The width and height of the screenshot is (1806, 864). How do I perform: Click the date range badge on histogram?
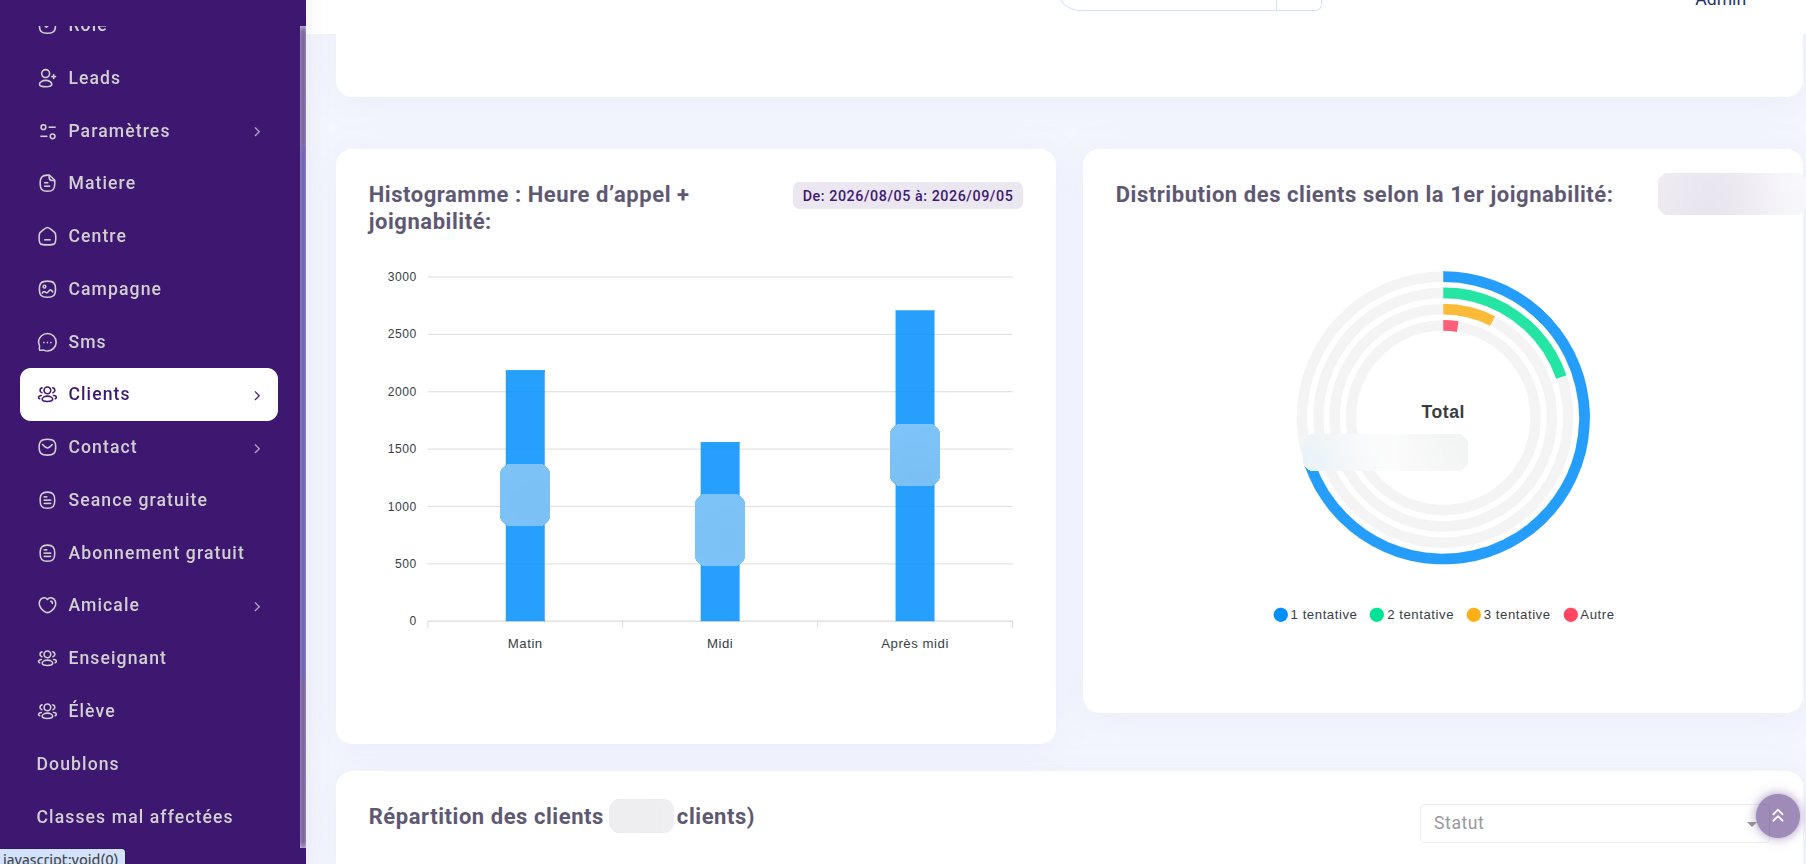[908, 196]
